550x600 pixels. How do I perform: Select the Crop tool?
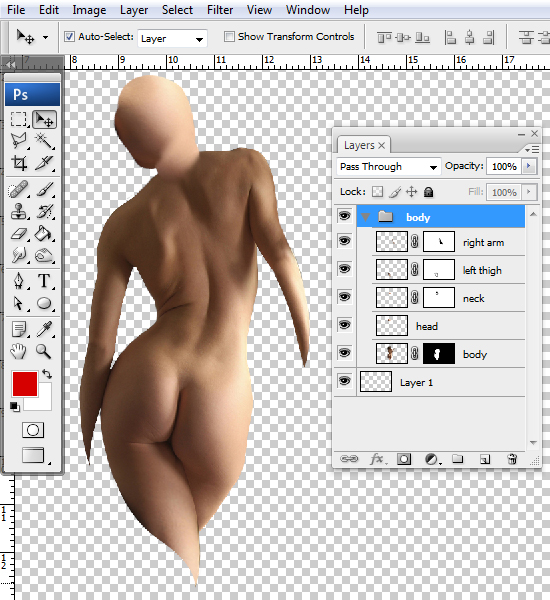19,162
